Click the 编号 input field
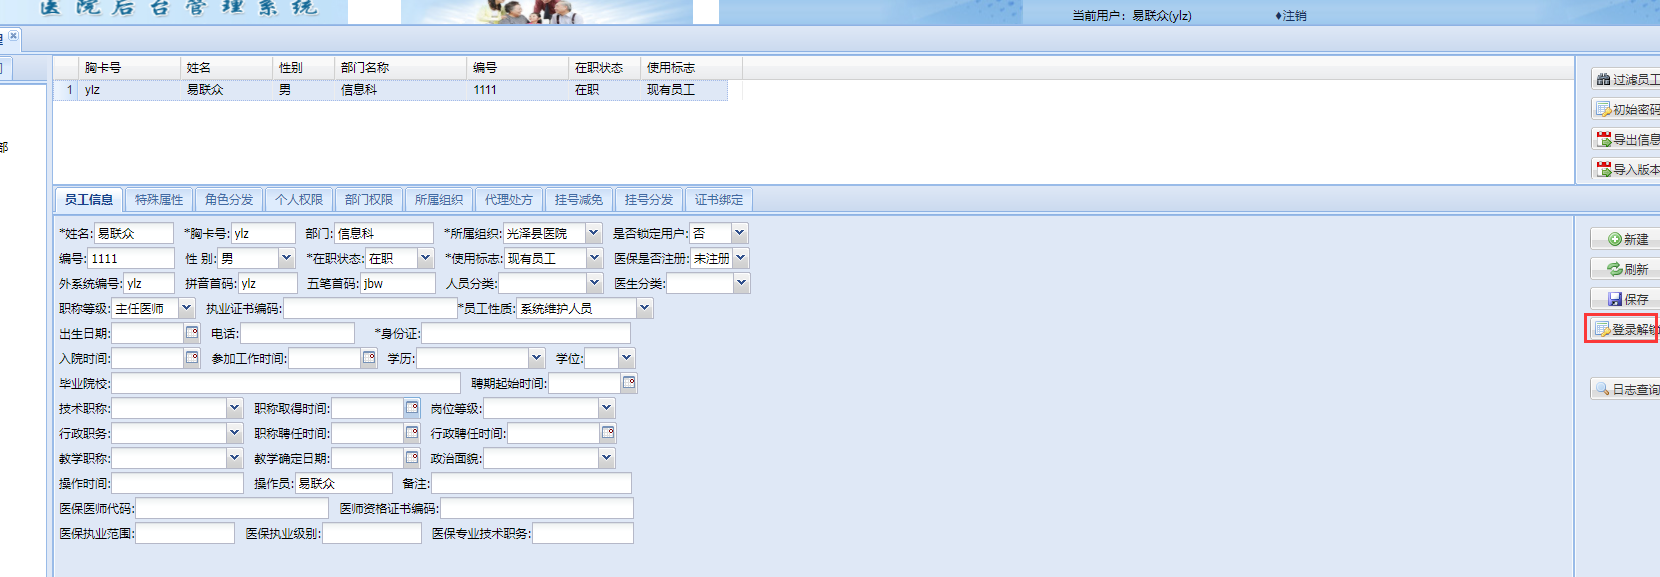1660x577 pixels. [130, 258]
